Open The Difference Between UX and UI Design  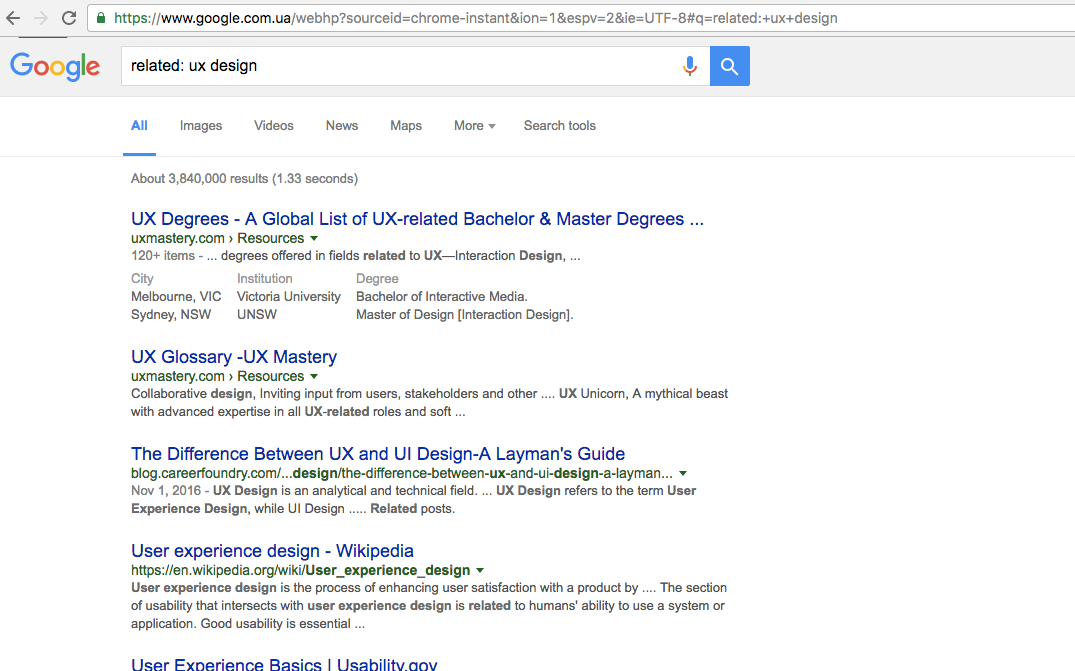(x=378, y=454)
